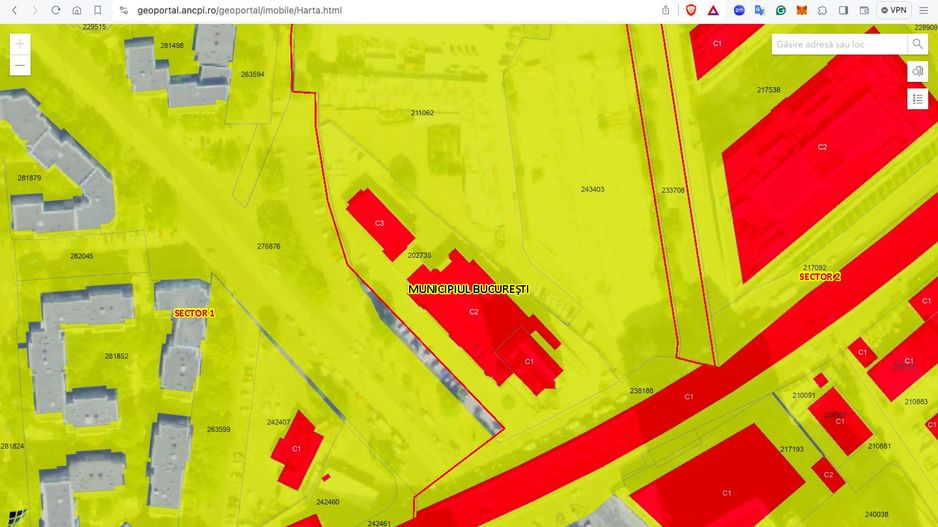The height and width of the screenshot is (527, 938).
Task: Open the parcel identify search tool
Action: [x=917, y=72]
